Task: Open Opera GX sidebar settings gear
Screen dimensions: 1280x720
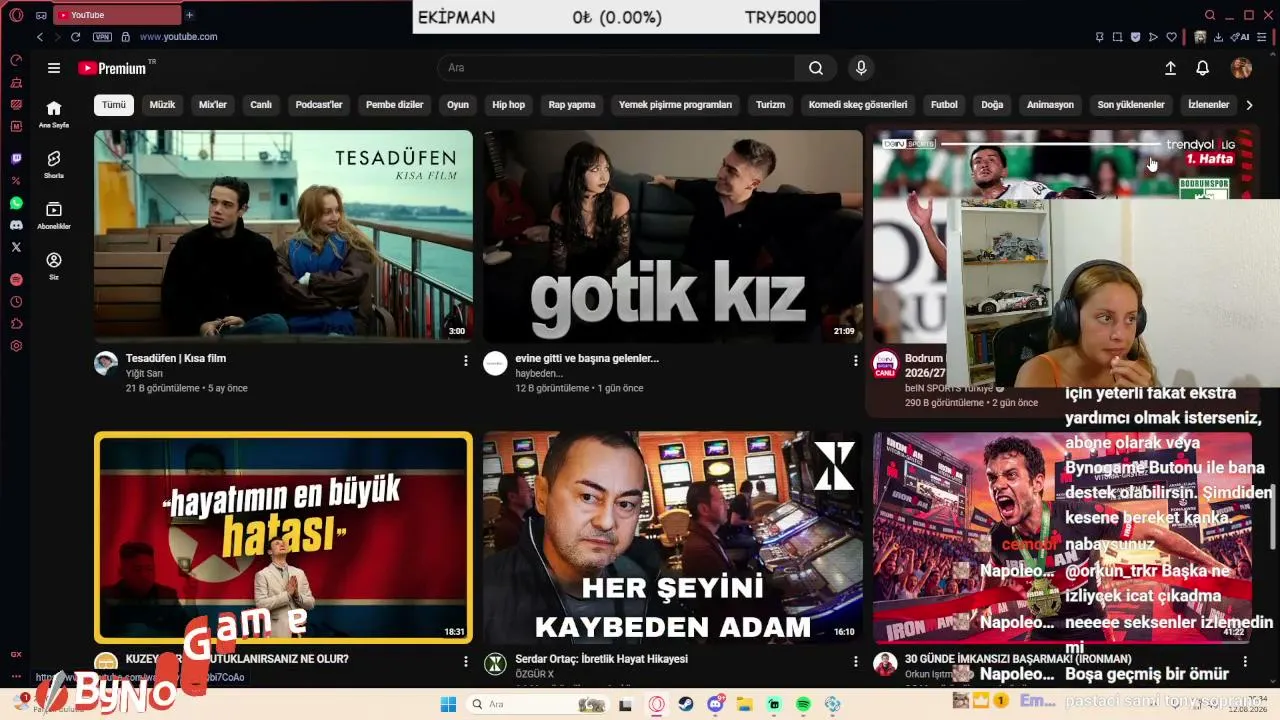Action: 16,346
